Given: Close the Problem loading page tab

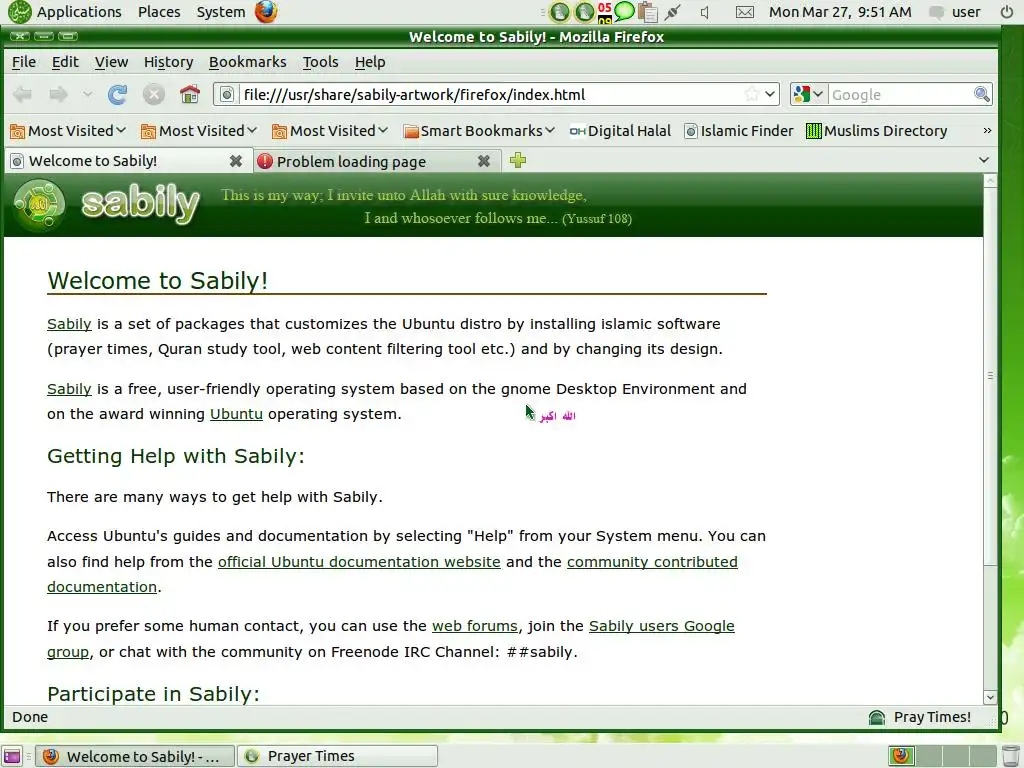Looking at the screenshot, I should tap(483, 161).
